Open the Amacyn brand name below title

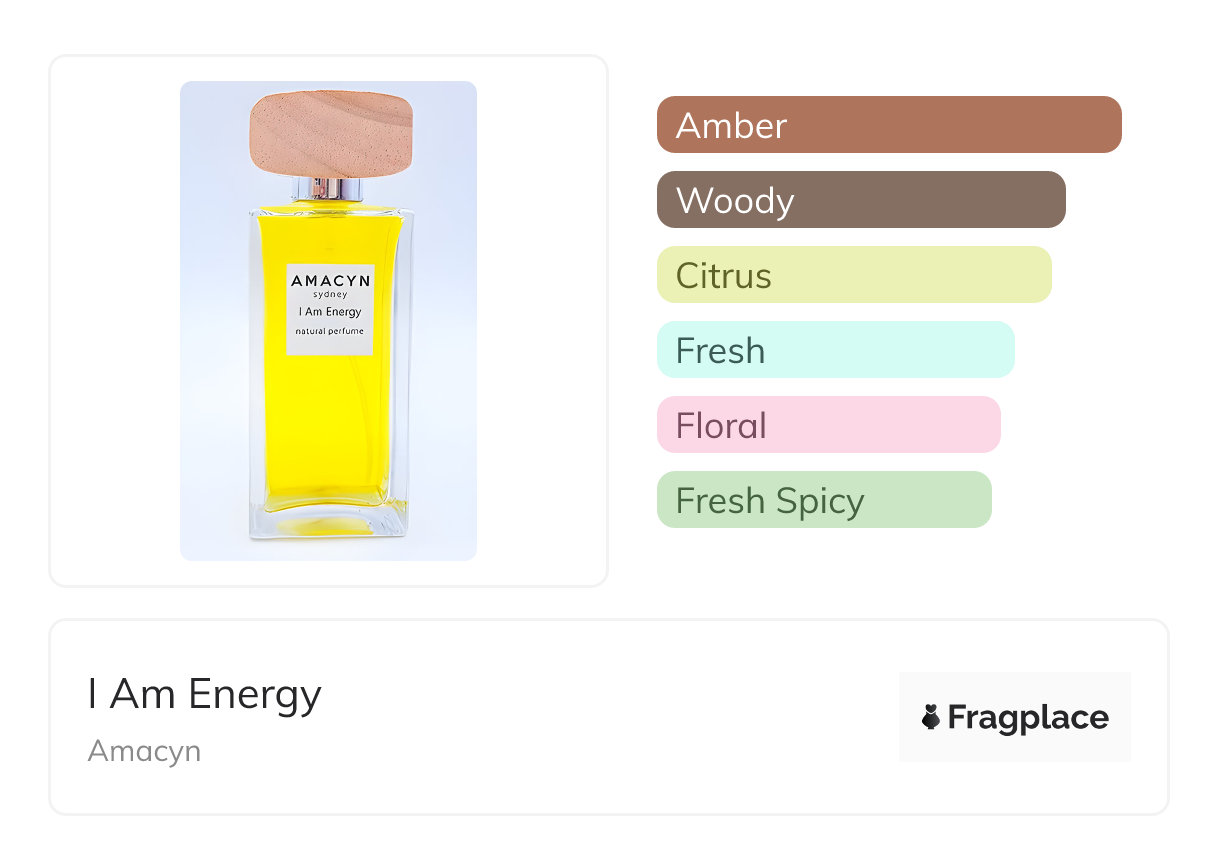pyautogui.click(x=144, y=751)
